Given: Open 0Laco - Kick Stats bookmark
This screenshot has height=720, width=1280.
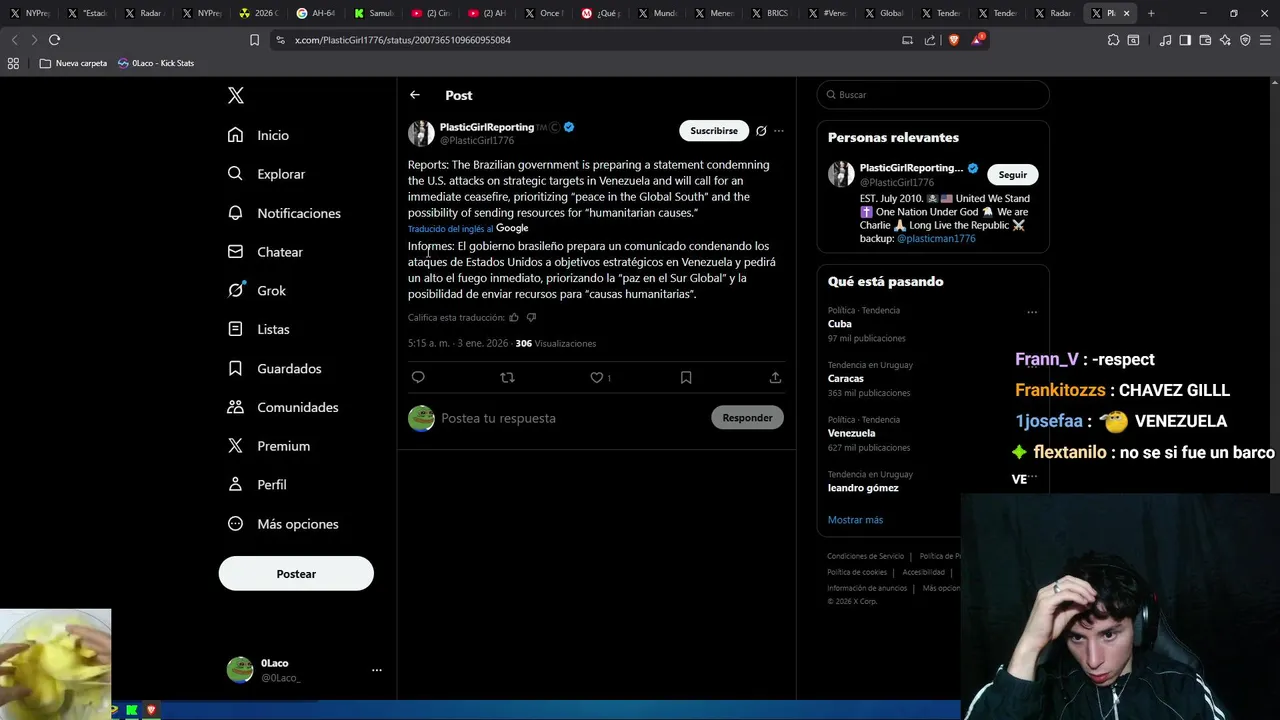Looking at the screenshot, I should click(x=156, y=63).
